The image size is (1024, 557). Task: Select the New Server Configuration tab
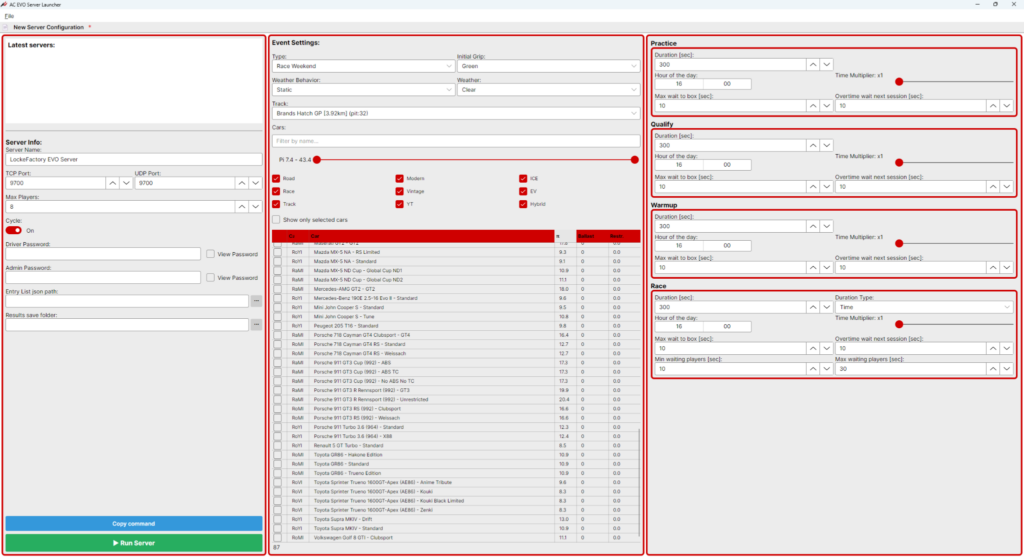coord(48,27)
